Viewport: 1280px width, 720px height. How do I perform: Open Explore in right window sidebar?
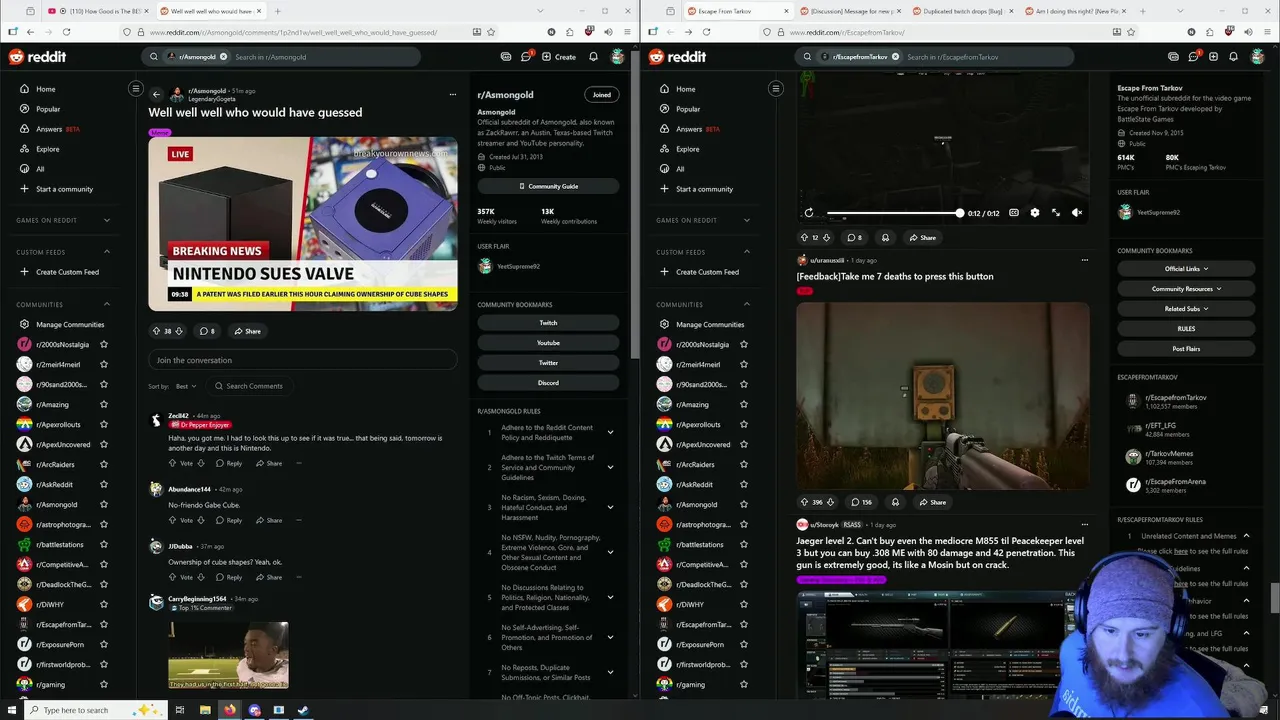688,149
